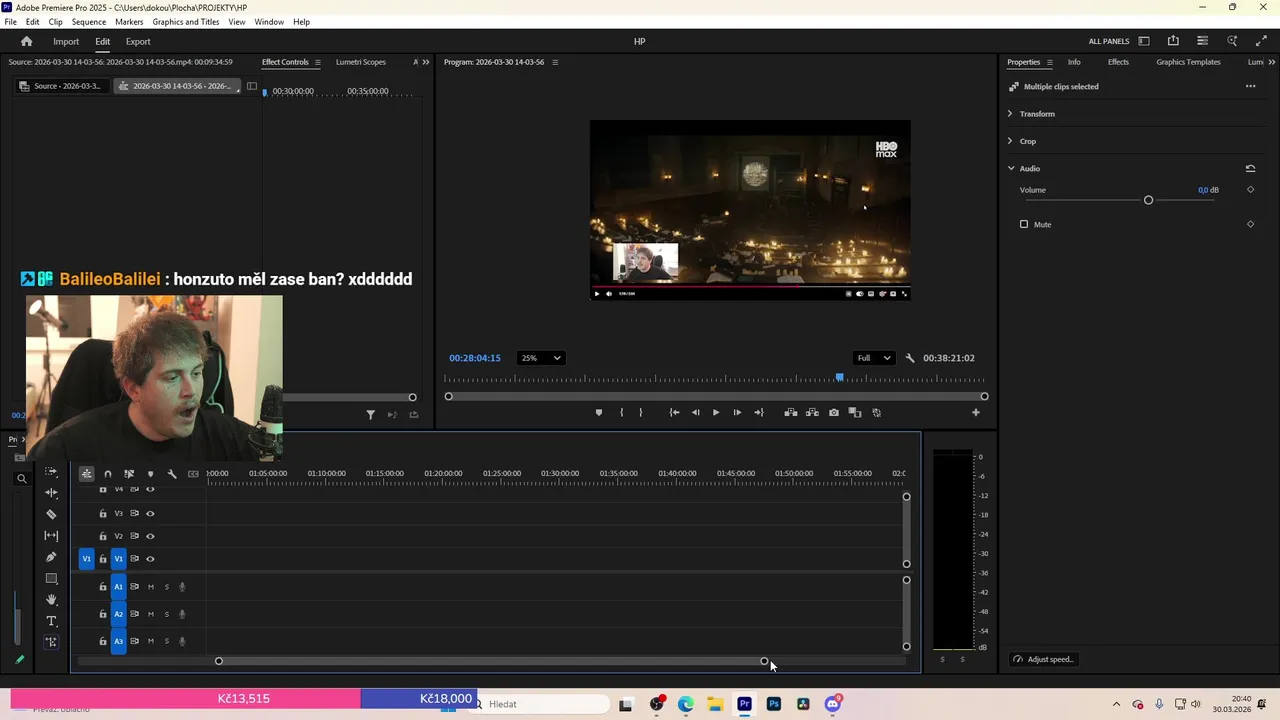The height and width of the screenshot is (720, 1280).
Task: Toggle V3 track output eye
Action: (x=150, y=514)
